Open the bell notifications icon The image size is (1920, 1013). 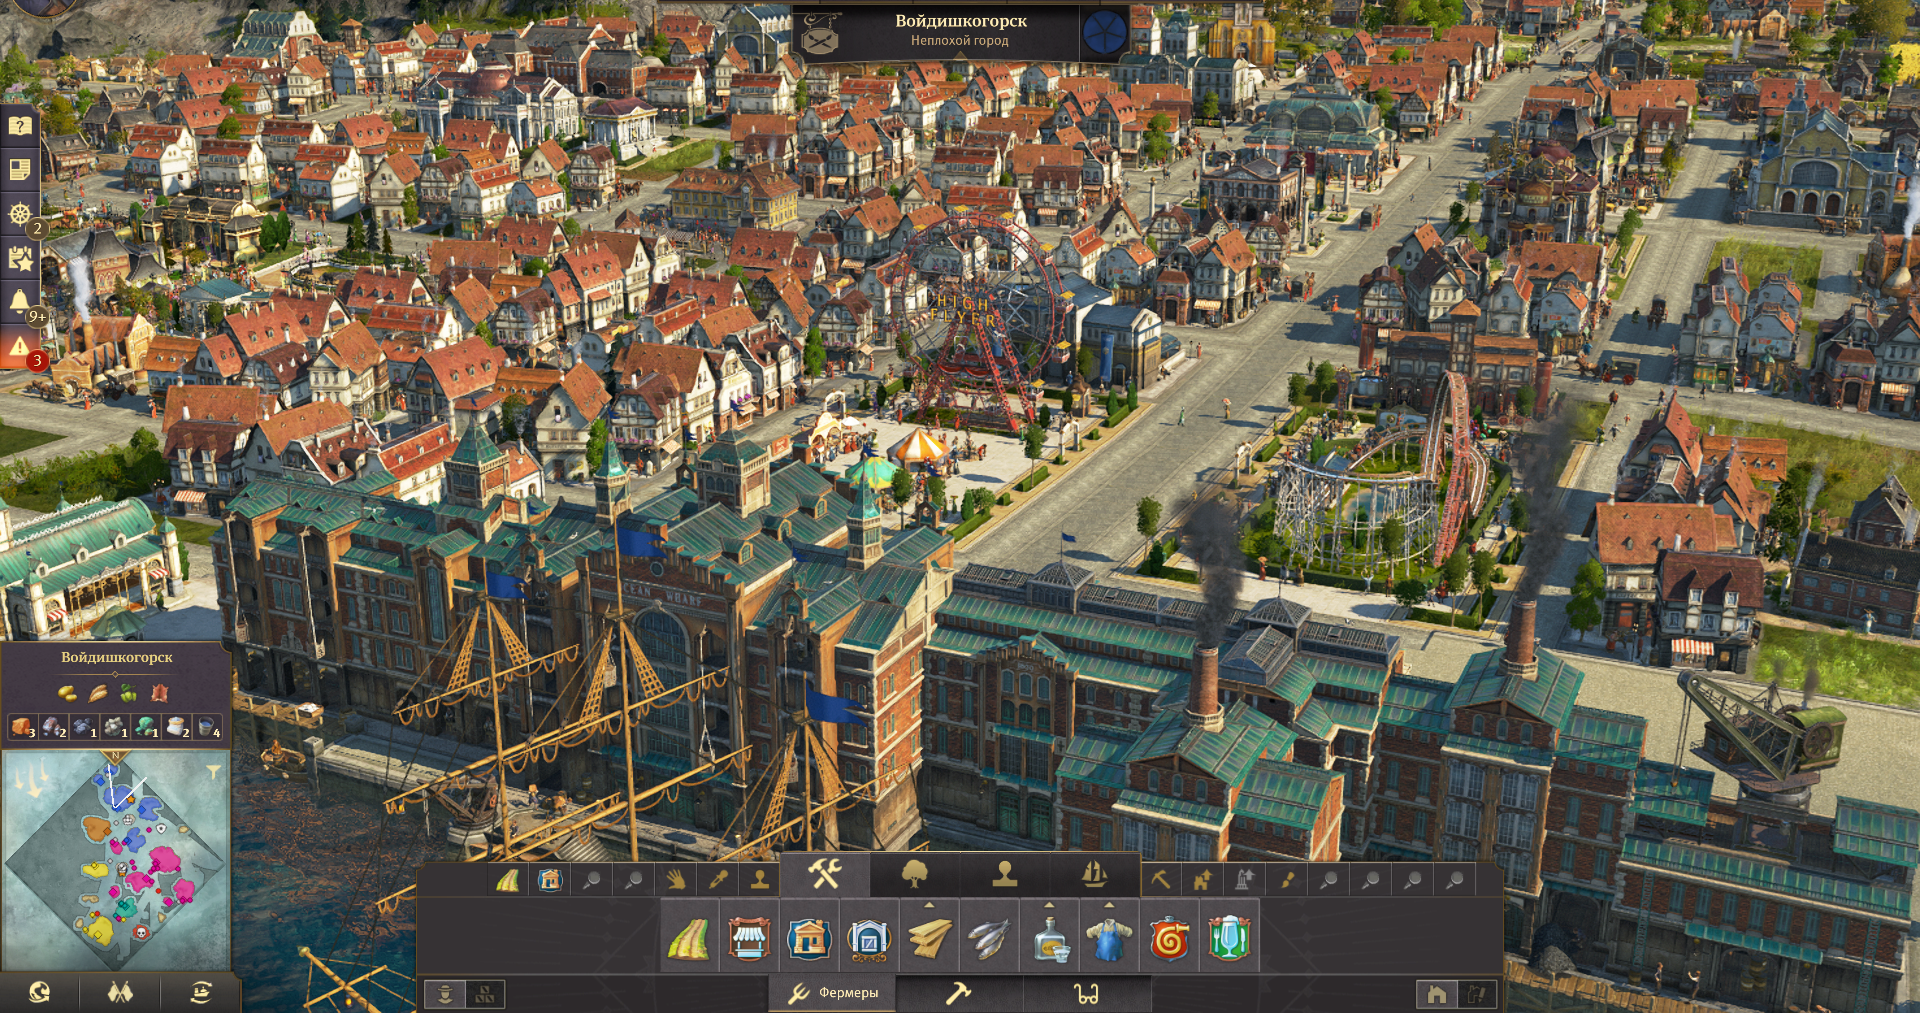tap(20, 301)
